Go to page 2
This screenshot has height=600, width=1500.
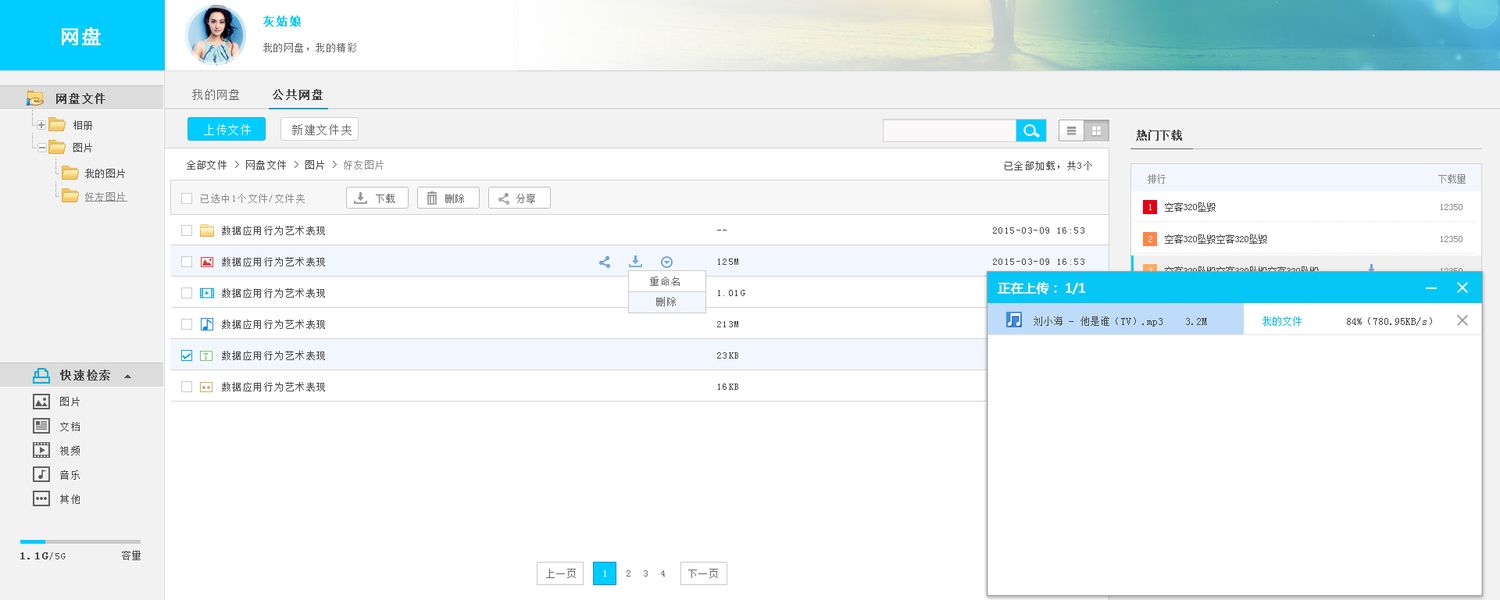pyautogui.click(x=628, y=574)
